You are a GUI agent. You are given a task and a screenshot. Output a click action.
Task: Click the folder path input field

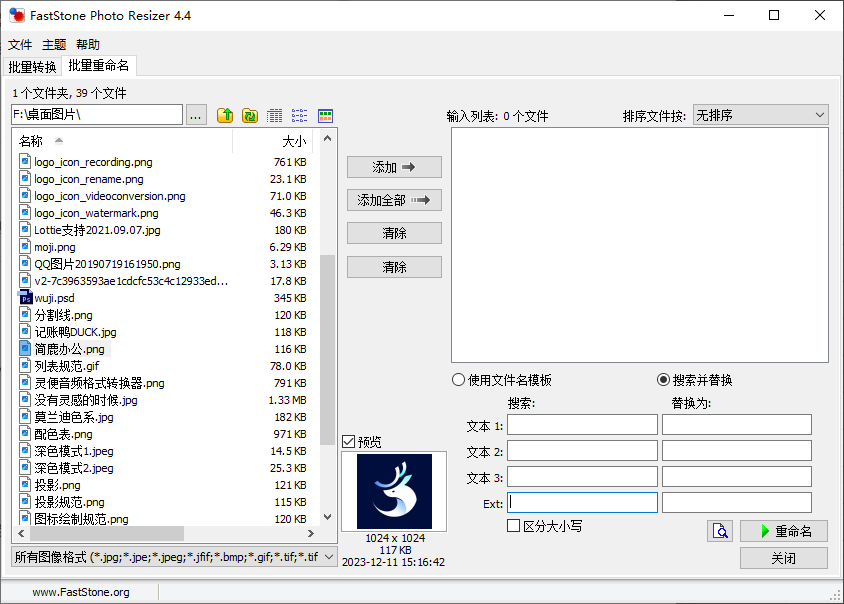(x=97, y=115)
